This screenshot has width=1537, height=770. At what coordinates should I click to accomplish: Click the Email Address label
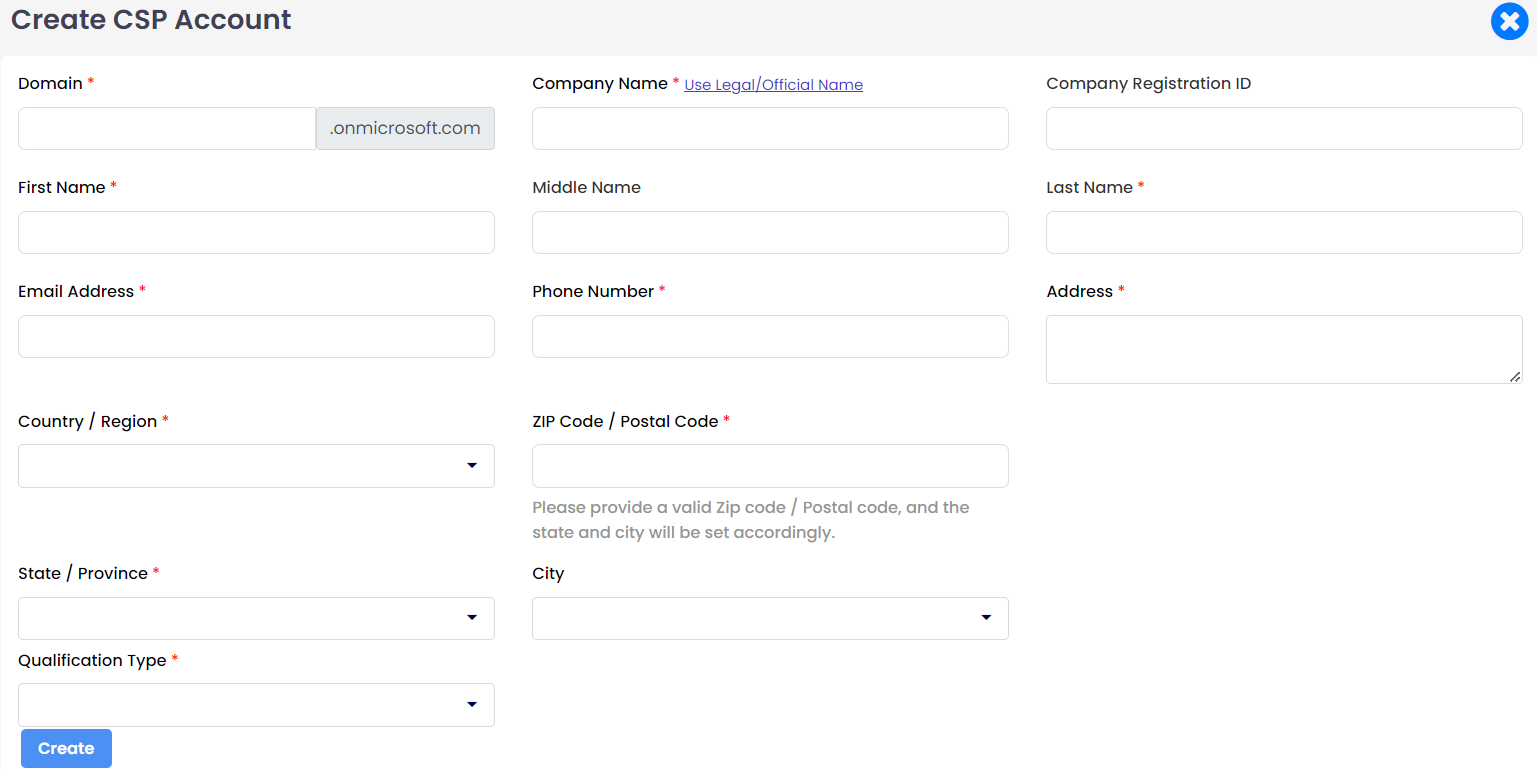tap(76, 292)
